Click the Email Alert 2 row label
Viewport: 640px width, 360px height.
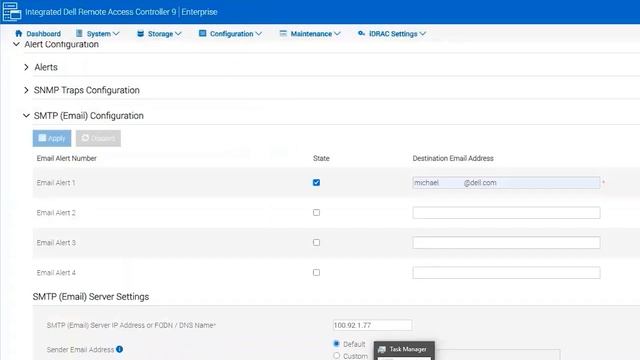click(x=56, y=213)
